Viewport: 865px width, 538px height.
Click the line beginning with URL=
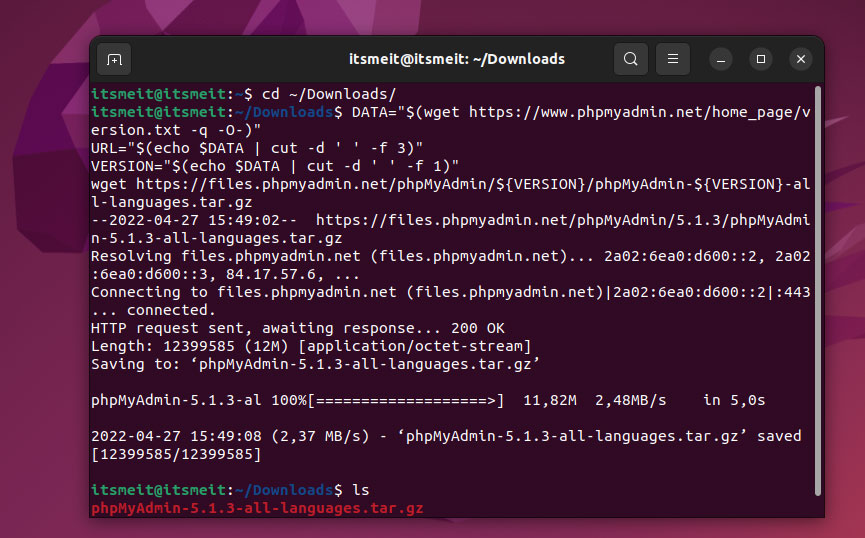coord(257,148)
